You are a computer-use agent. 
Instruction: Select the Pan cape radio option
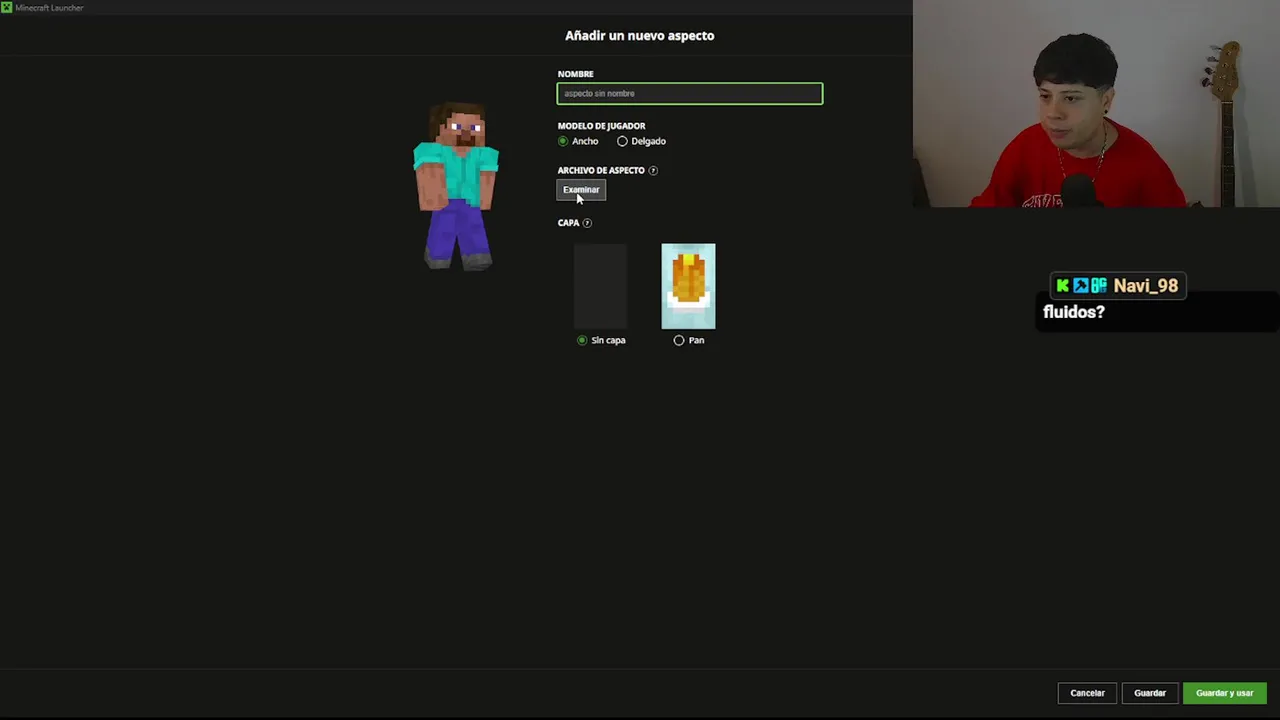679,340
